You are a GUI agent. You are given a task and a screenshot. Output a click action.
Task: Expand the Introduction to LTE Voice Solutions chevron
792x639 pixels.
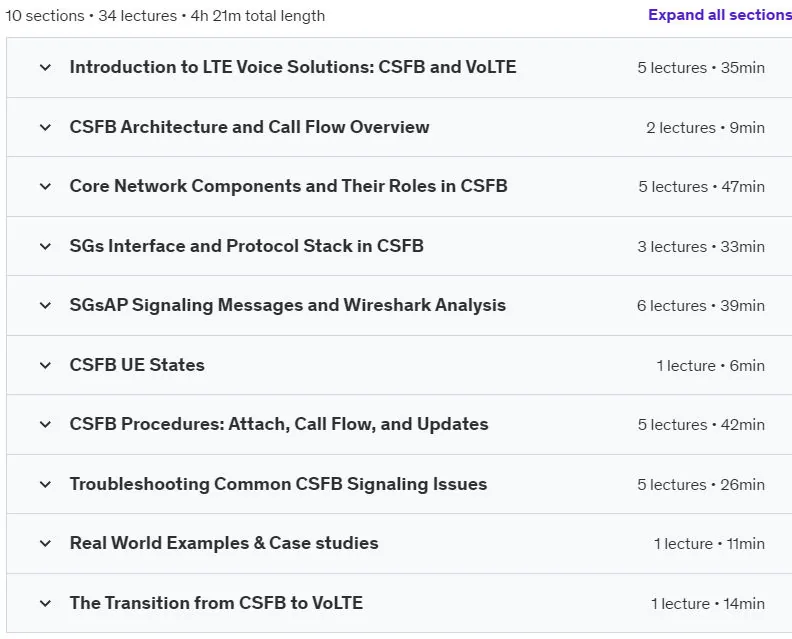coord(45,67)
